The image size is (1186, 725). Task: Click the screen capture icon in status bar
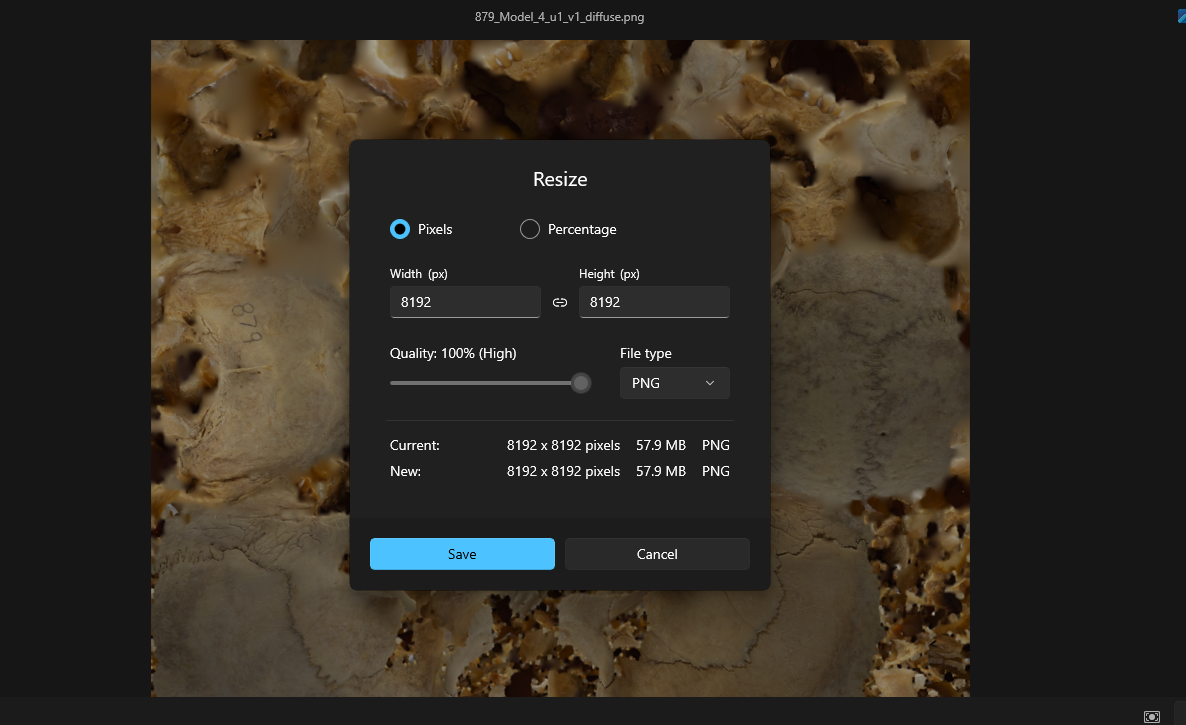point(1152,716)
